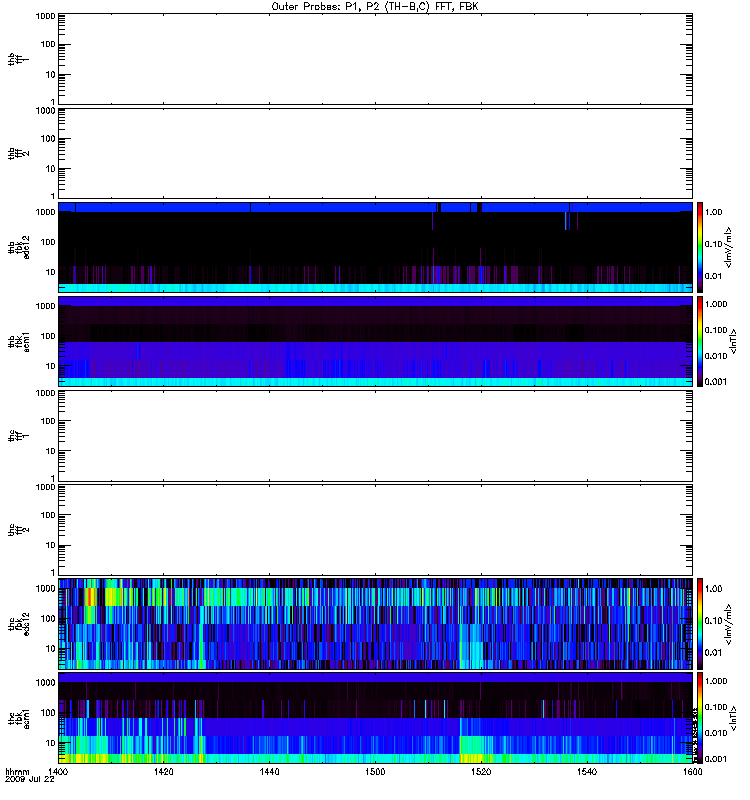Click the "thb fff 1" y-axis label

pos(19,59)
